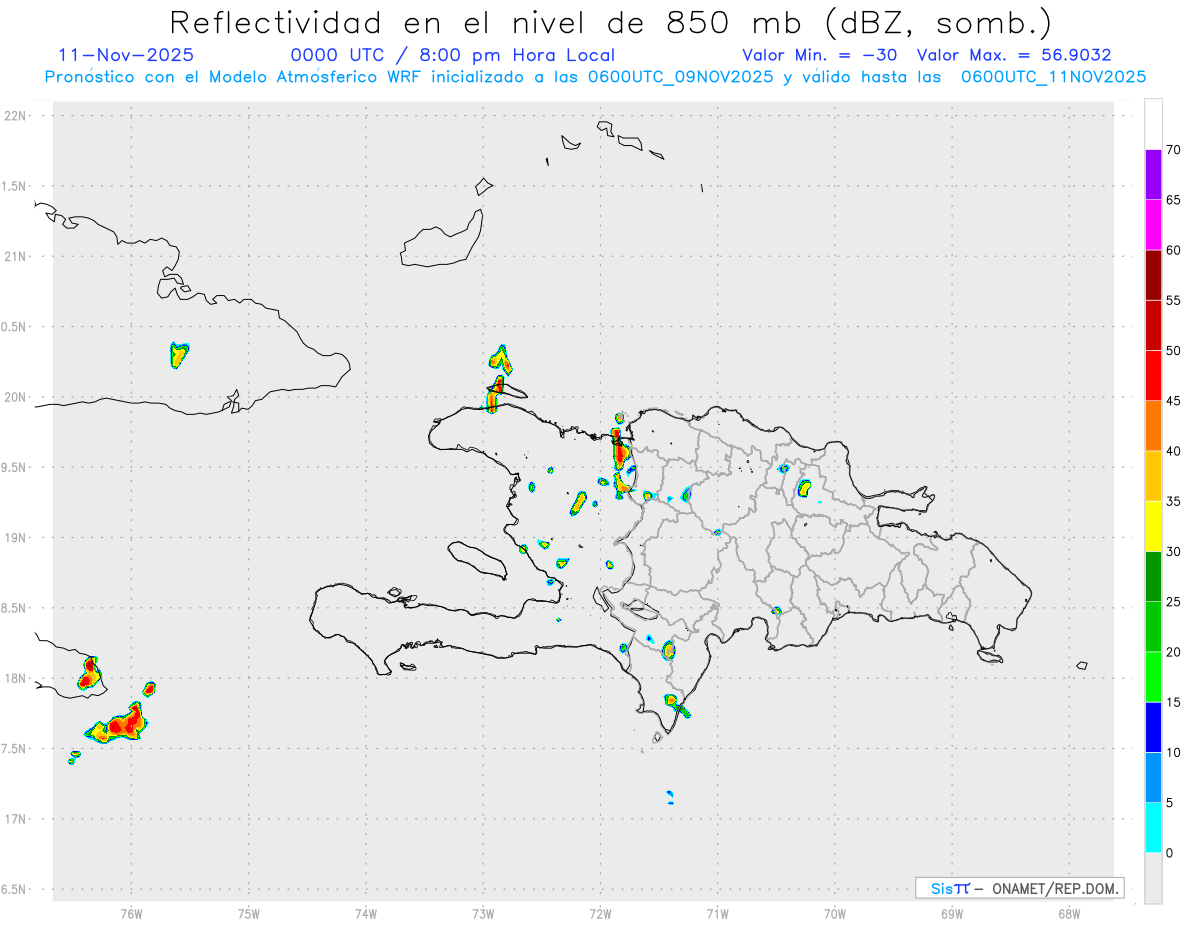Select the bright green 15–20 dBZ band
The image size is (1200, 927).
click(x=1153, y=677)
